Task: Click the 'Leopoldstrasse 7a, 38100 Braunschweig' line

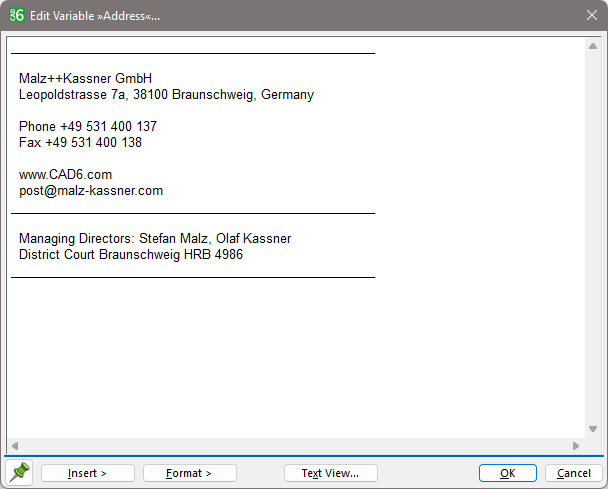Action: 166,95
